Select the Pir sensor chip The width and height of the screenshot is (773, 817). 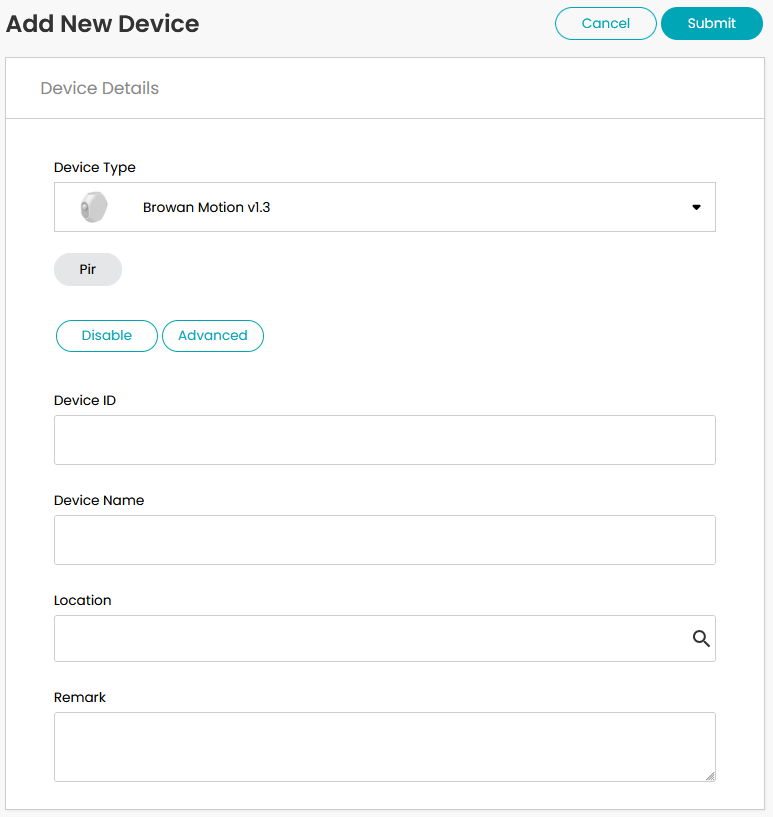(x=88, y=269)
